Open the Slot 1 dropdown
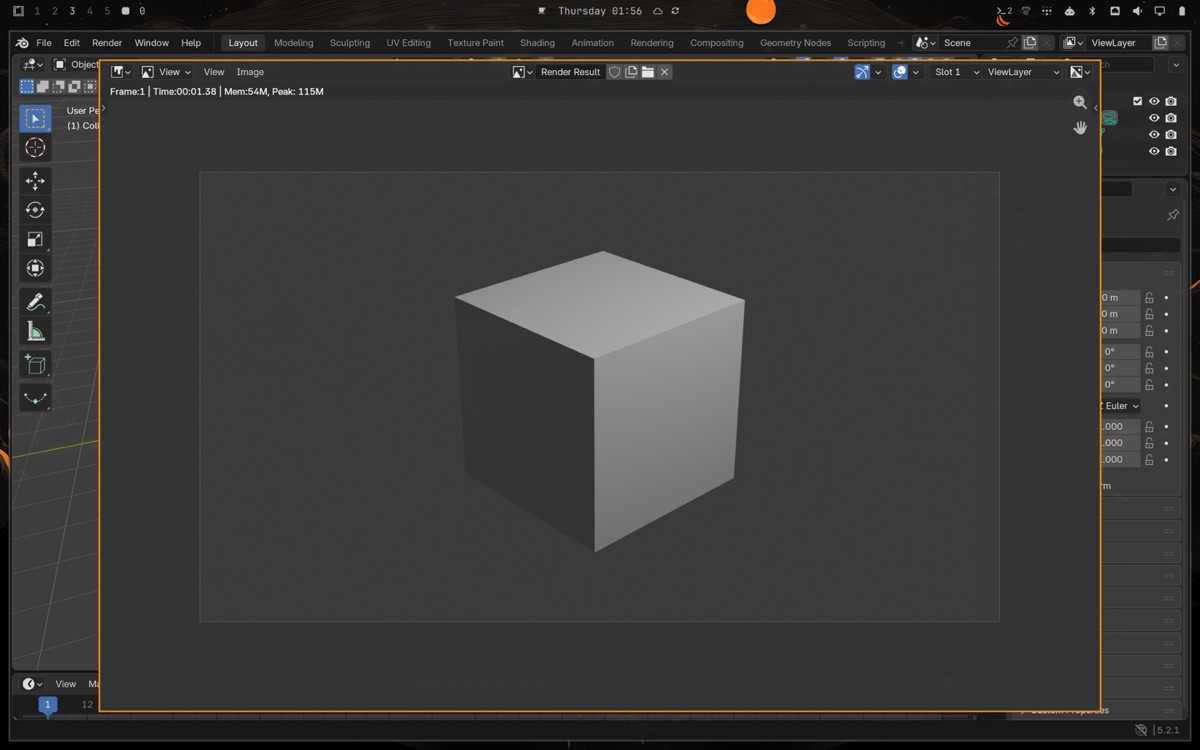 (x=956, y=72)
